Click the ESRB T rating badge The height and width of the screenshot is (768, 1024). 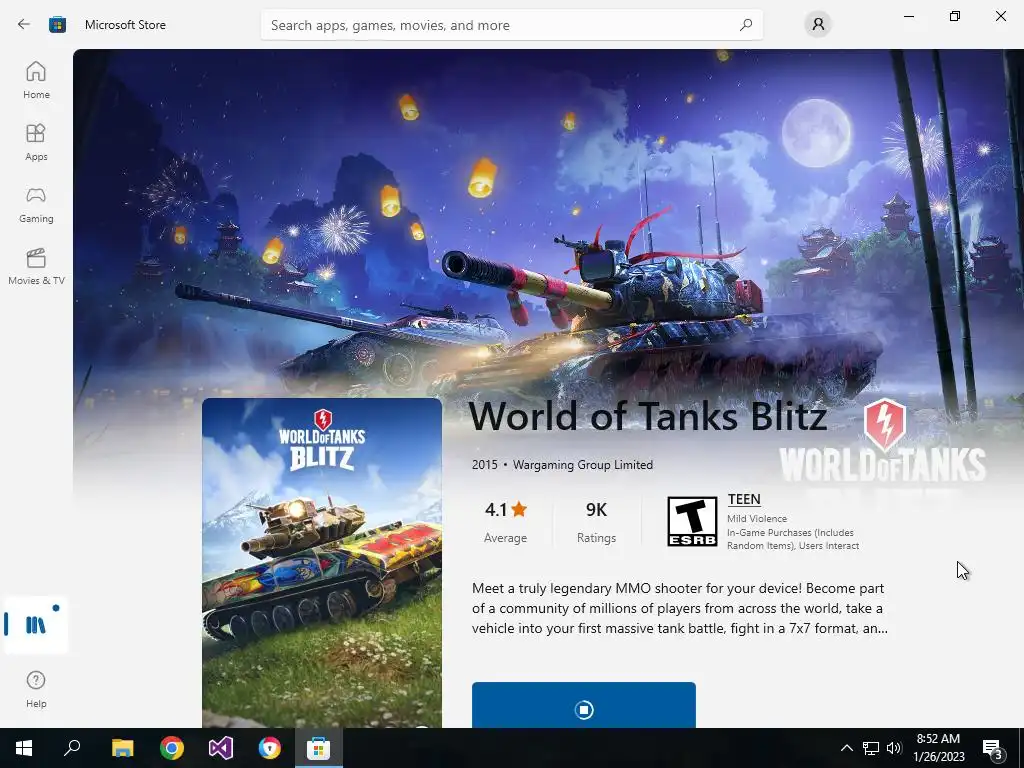click(692, 521)
